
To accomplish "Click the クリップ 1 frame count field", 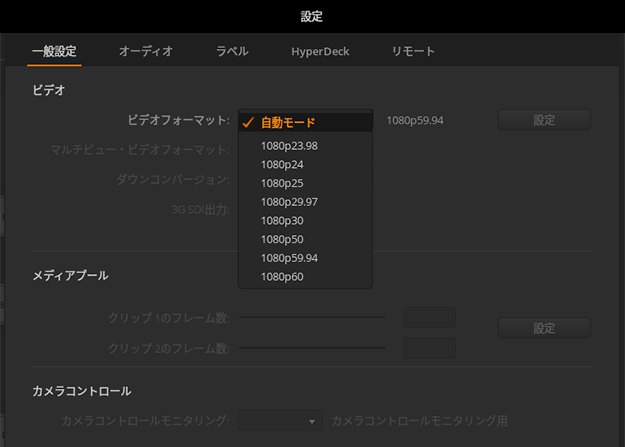I will tap(429, 318).
